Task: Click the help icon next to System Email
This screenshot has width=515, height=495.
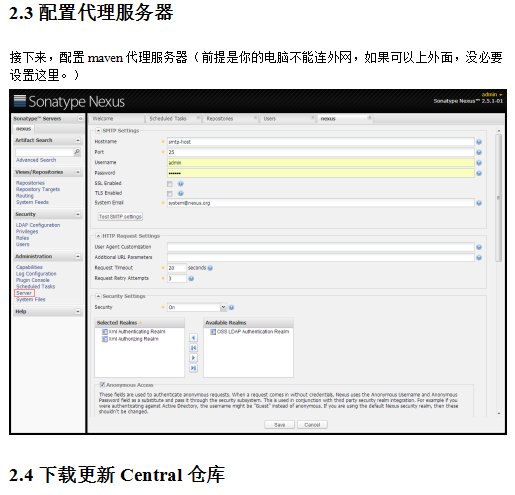Action: (x=479, y=203)
